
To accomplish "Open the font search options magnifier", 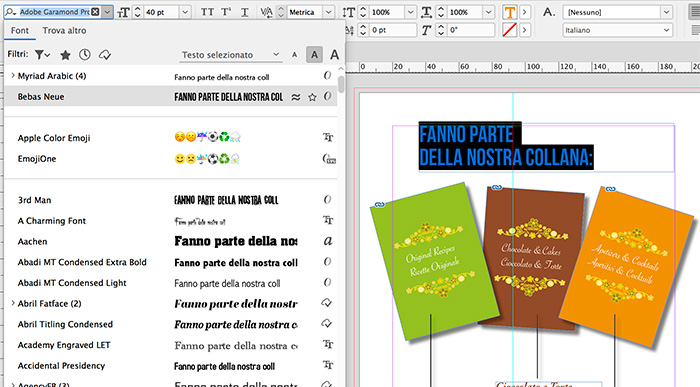I will [x=11, y=12].
